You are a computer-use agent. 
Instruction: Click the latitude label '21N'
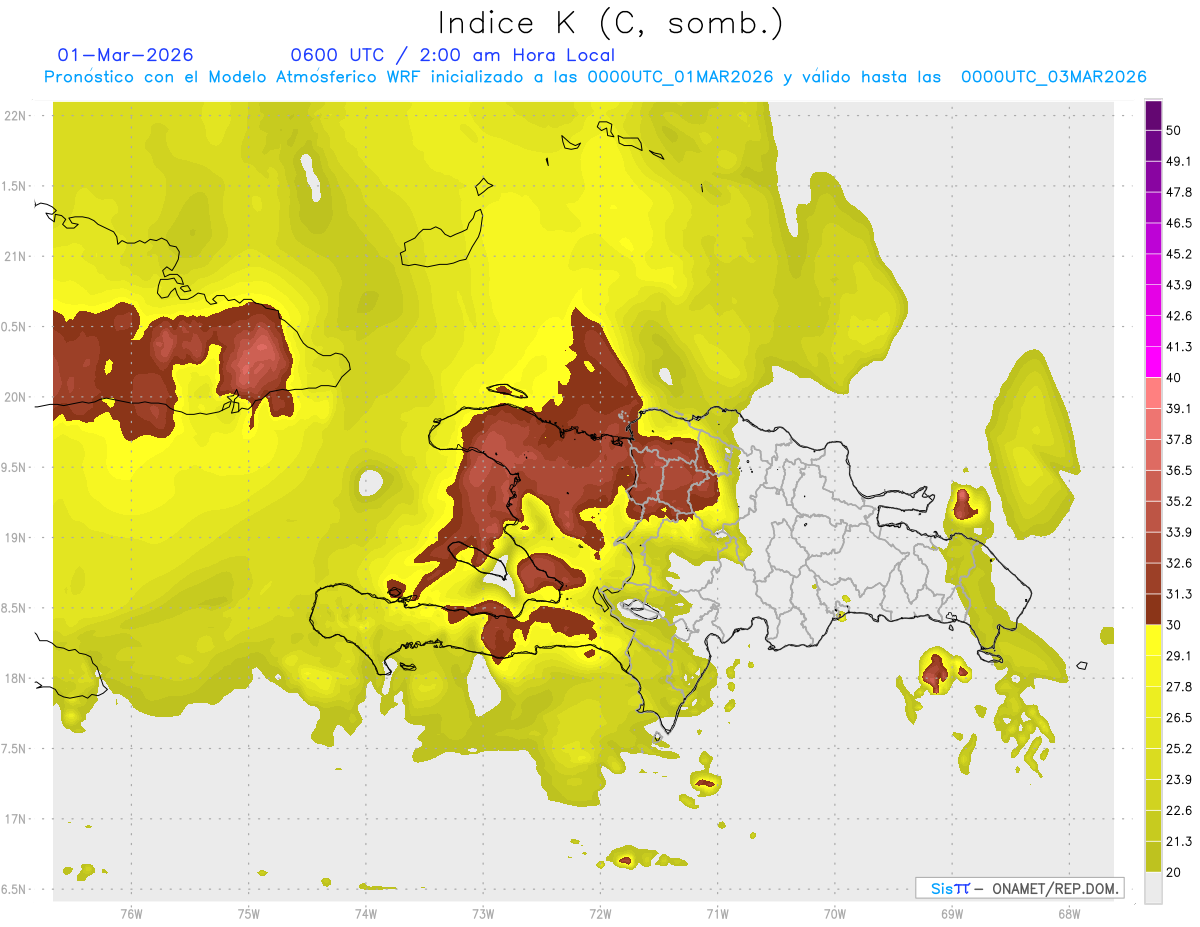[x=17, y=257]
